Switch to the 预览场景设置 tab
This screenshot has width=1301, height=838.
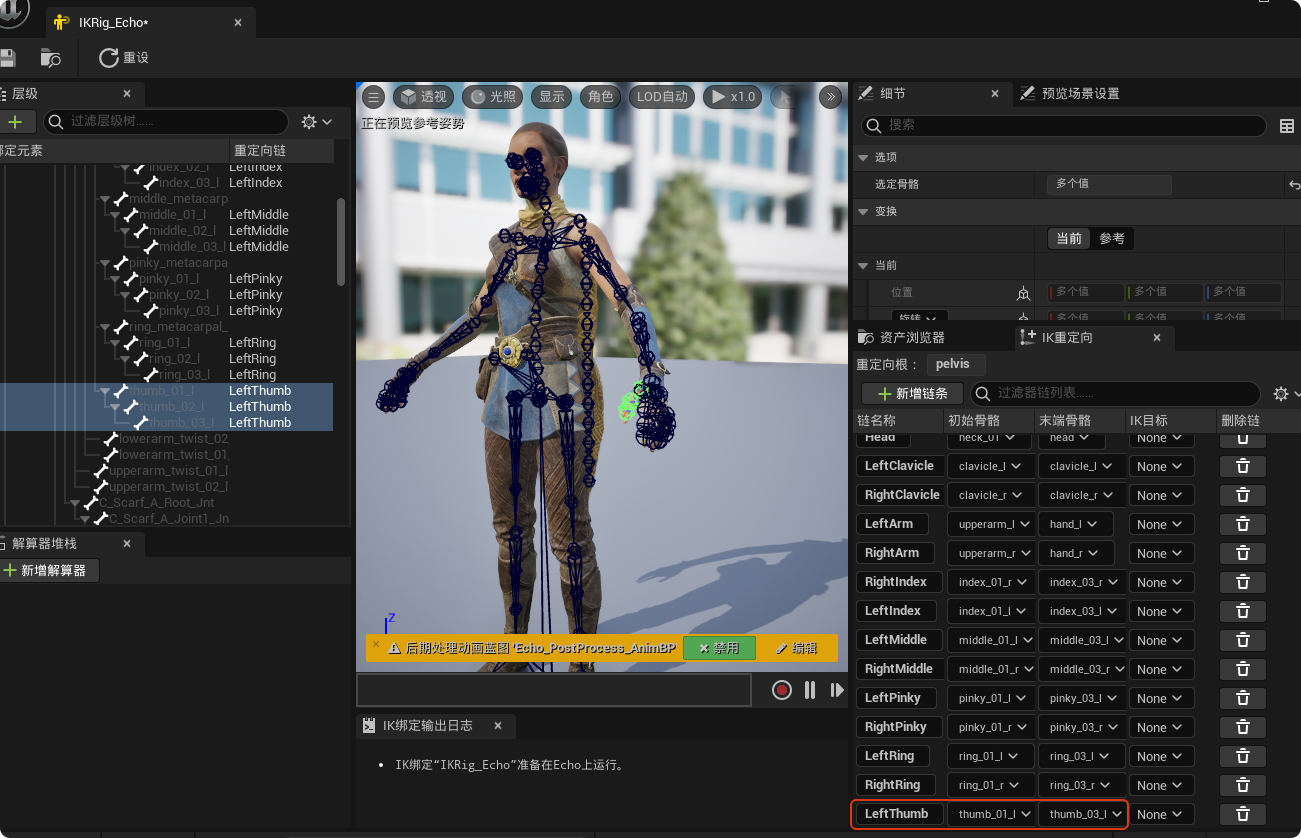coord(1069,93)
